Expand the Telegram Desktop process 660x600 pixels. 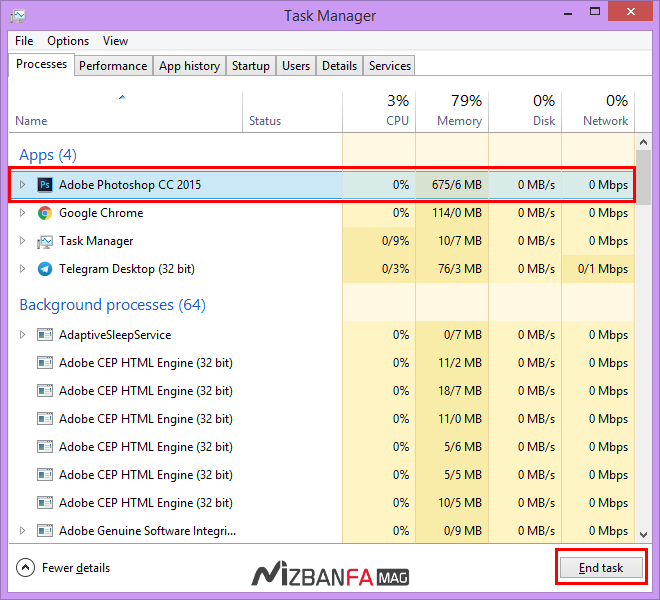pos(23,269)
